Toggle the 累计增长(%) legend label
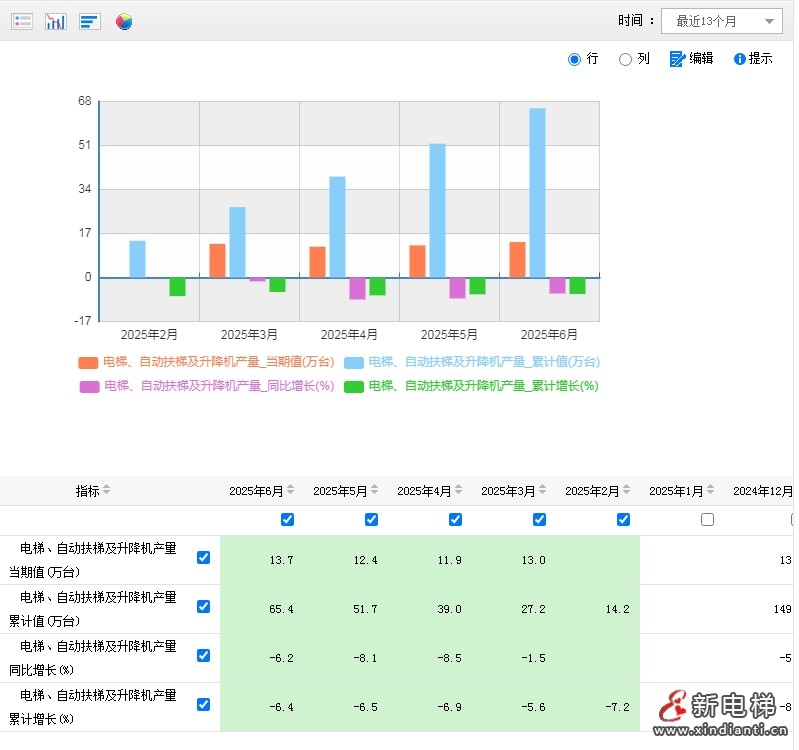The height and width of the screenshot is (750, 799). coord(483,386)
